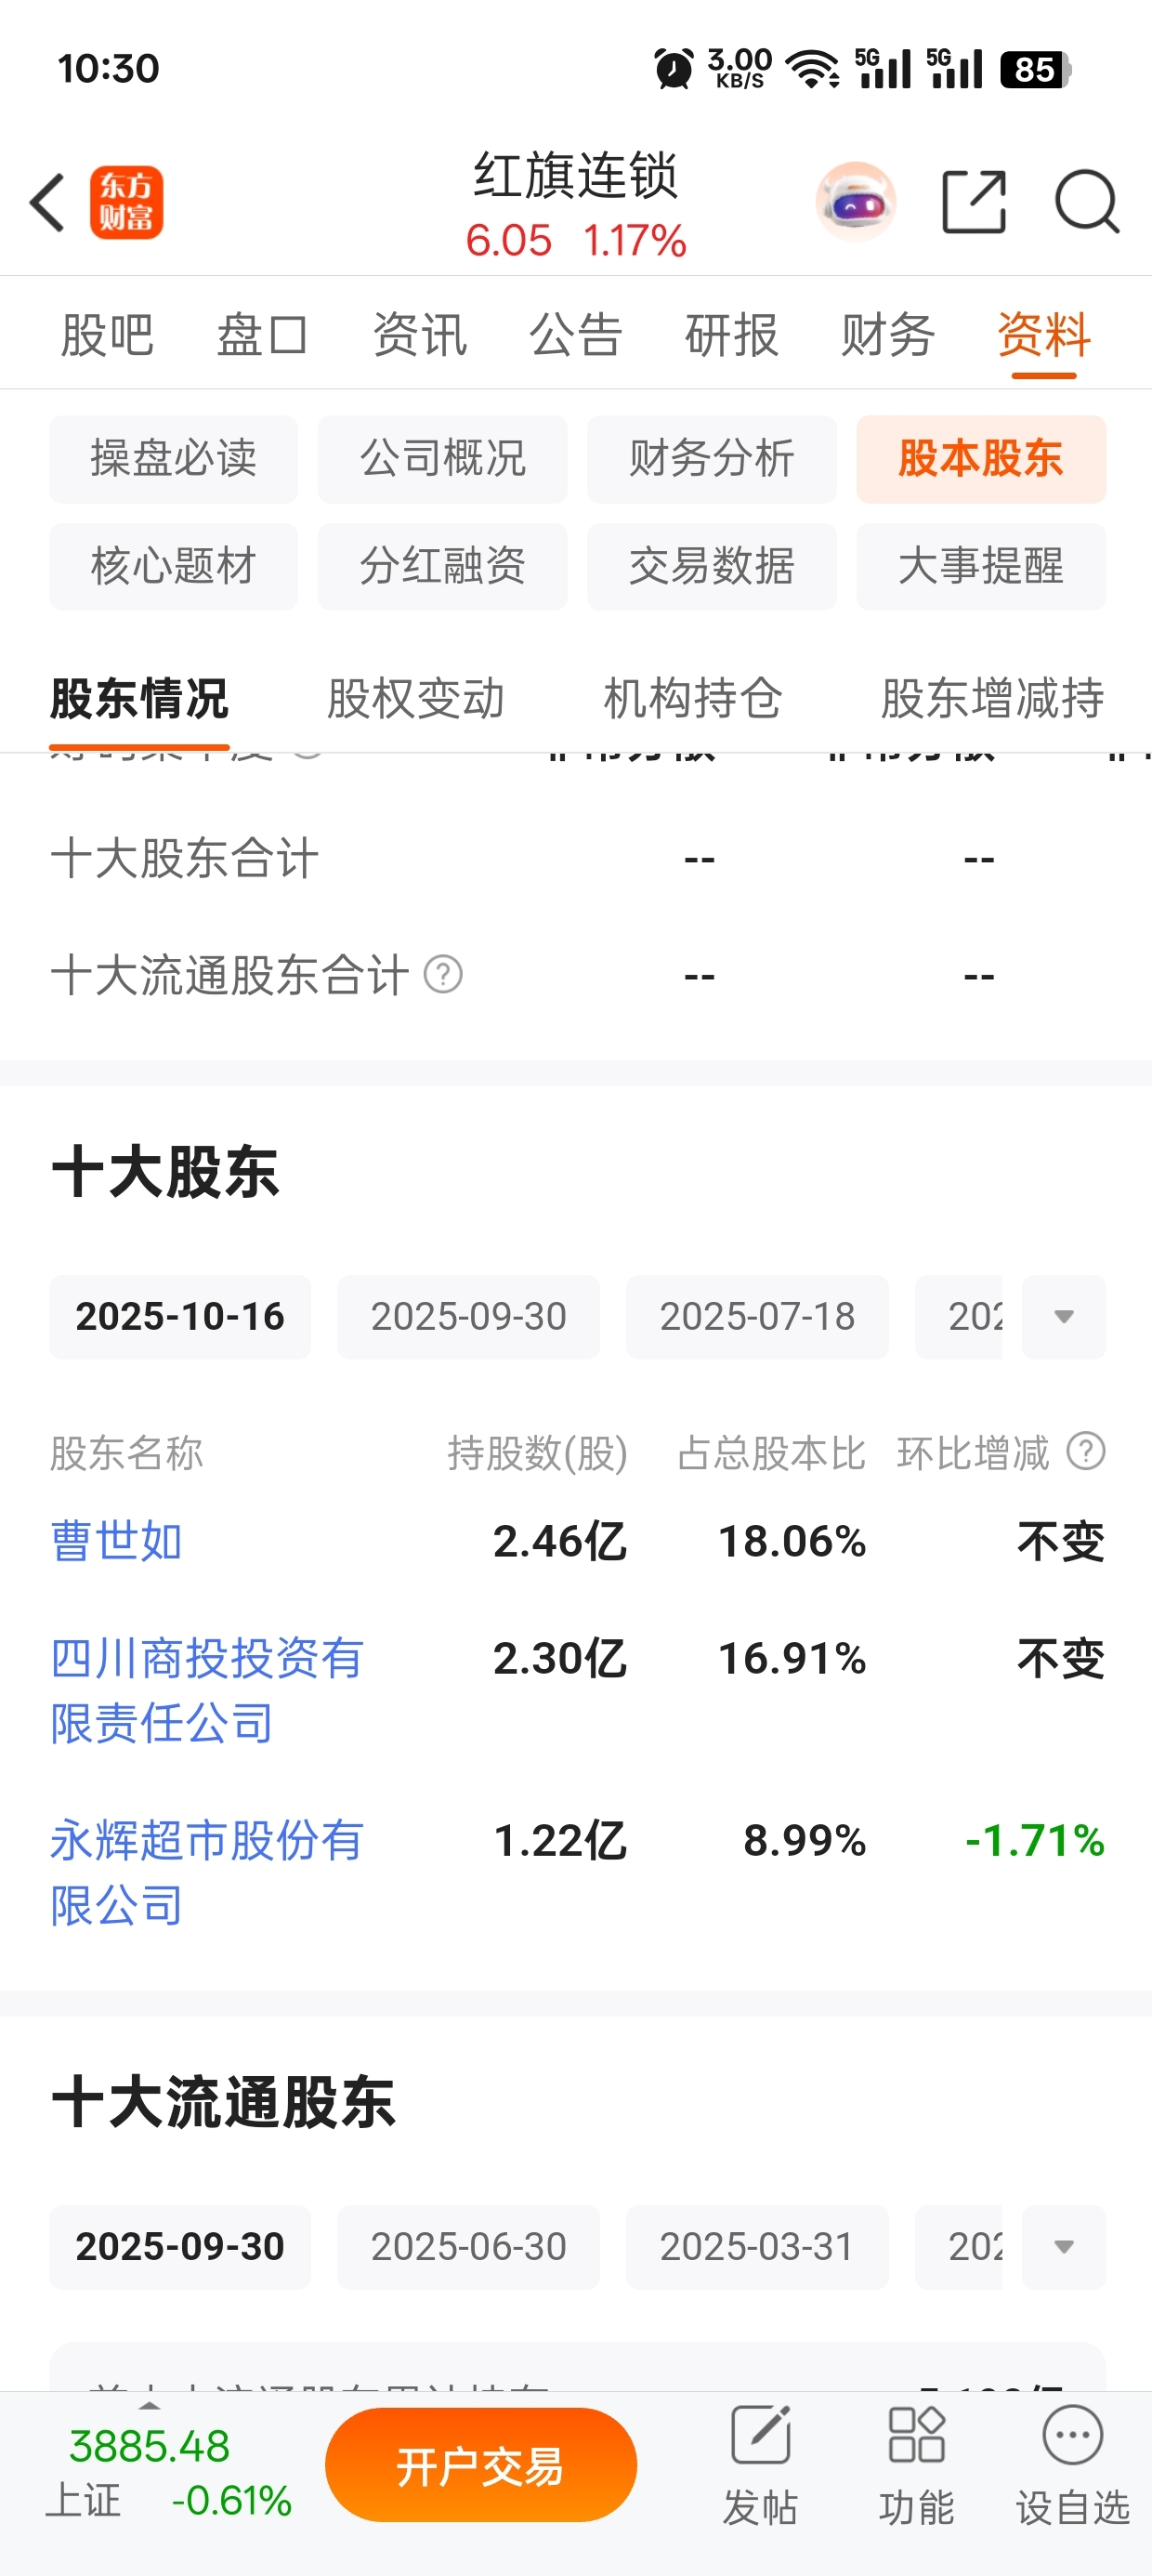
Task: Tap the 16.91% share ratio value
Action: 792,1658
